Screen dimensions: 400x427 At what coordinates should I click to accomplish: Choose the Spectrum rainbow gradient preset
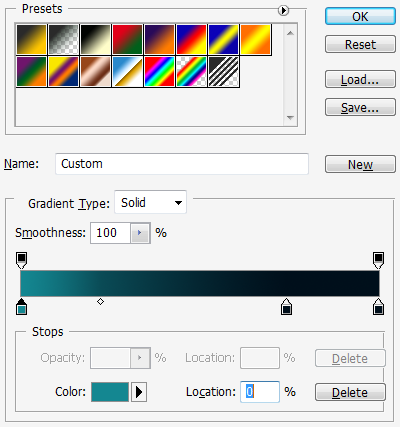(159, 72)
